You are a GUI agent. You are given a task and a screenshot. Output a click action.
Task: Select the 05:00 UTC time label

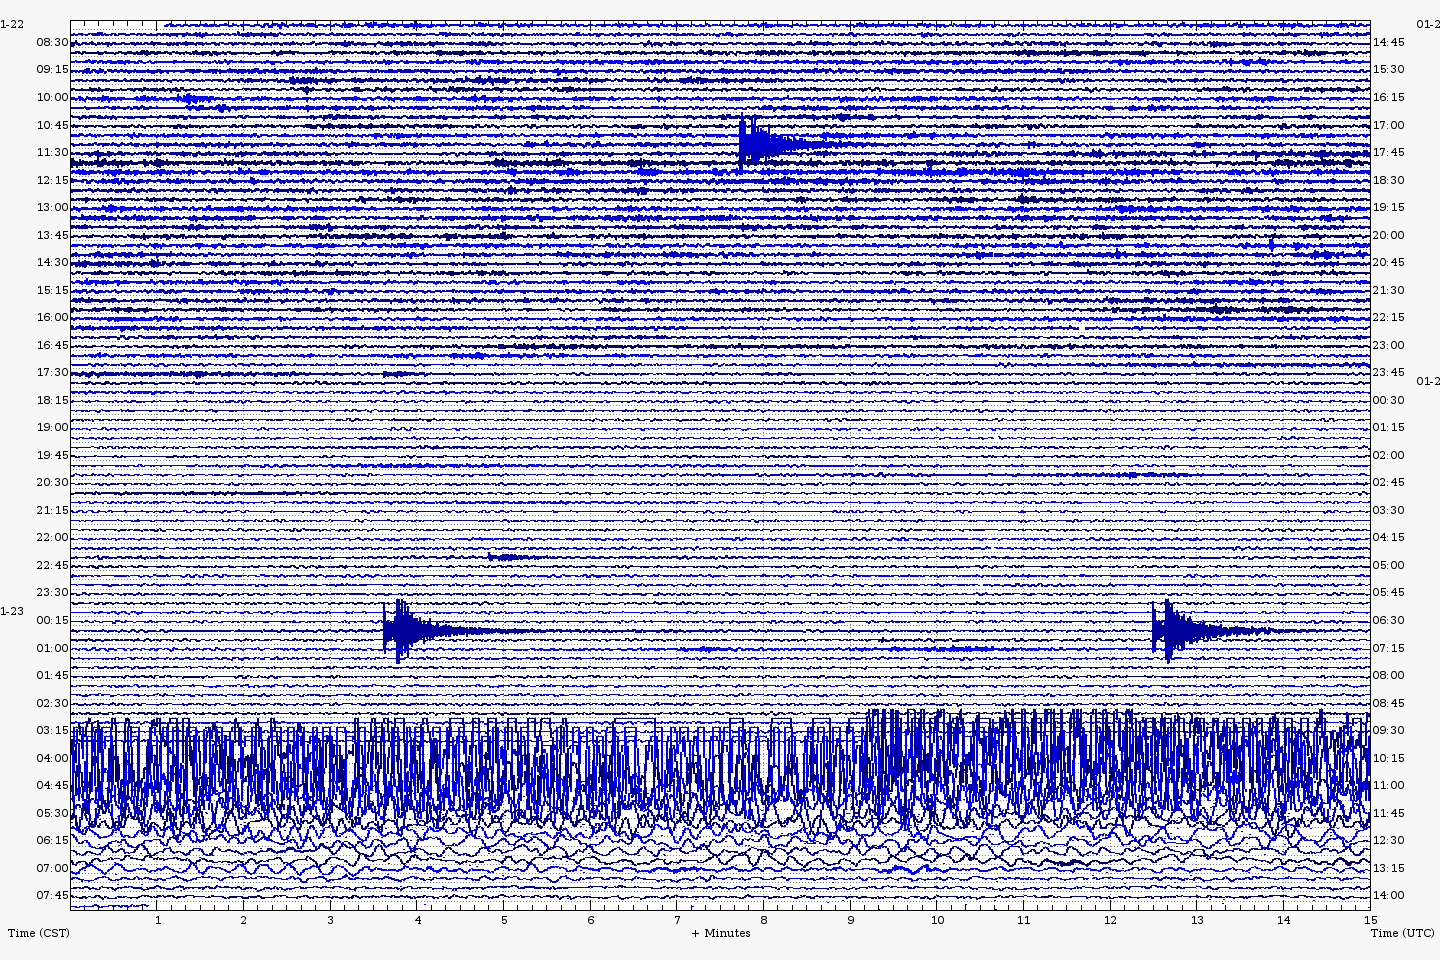click(1388, 565)
